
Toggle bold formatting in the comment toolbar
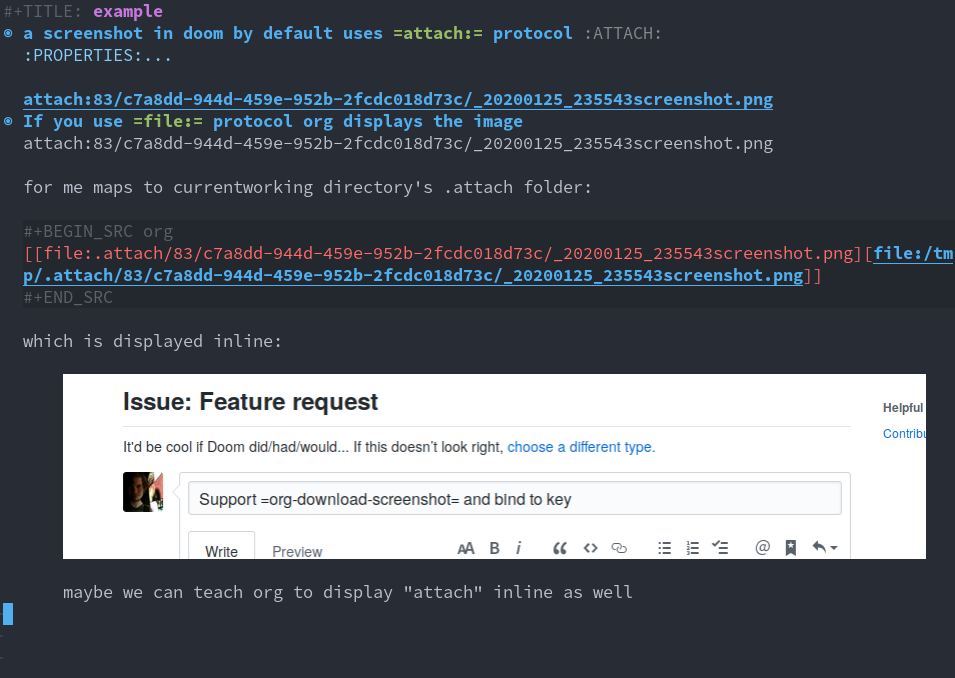click(x=494, y=547)
